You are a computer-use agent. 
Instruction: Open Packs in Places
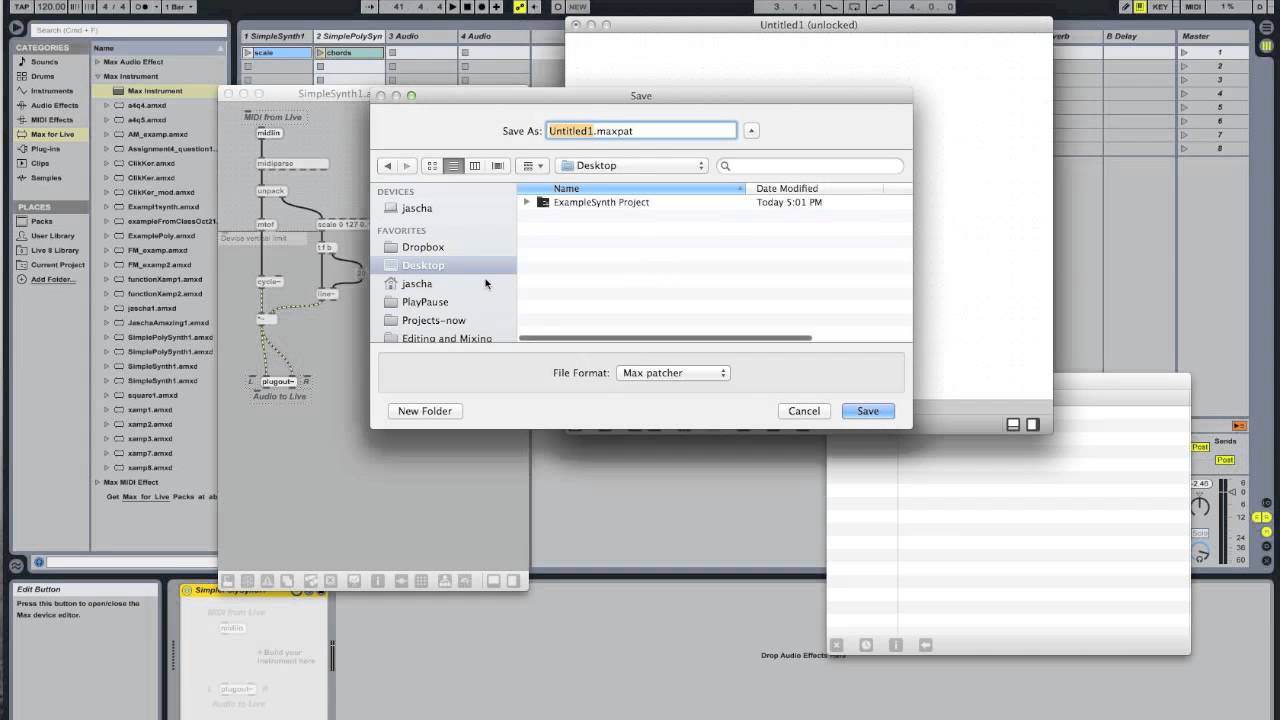tap(42, 221)
